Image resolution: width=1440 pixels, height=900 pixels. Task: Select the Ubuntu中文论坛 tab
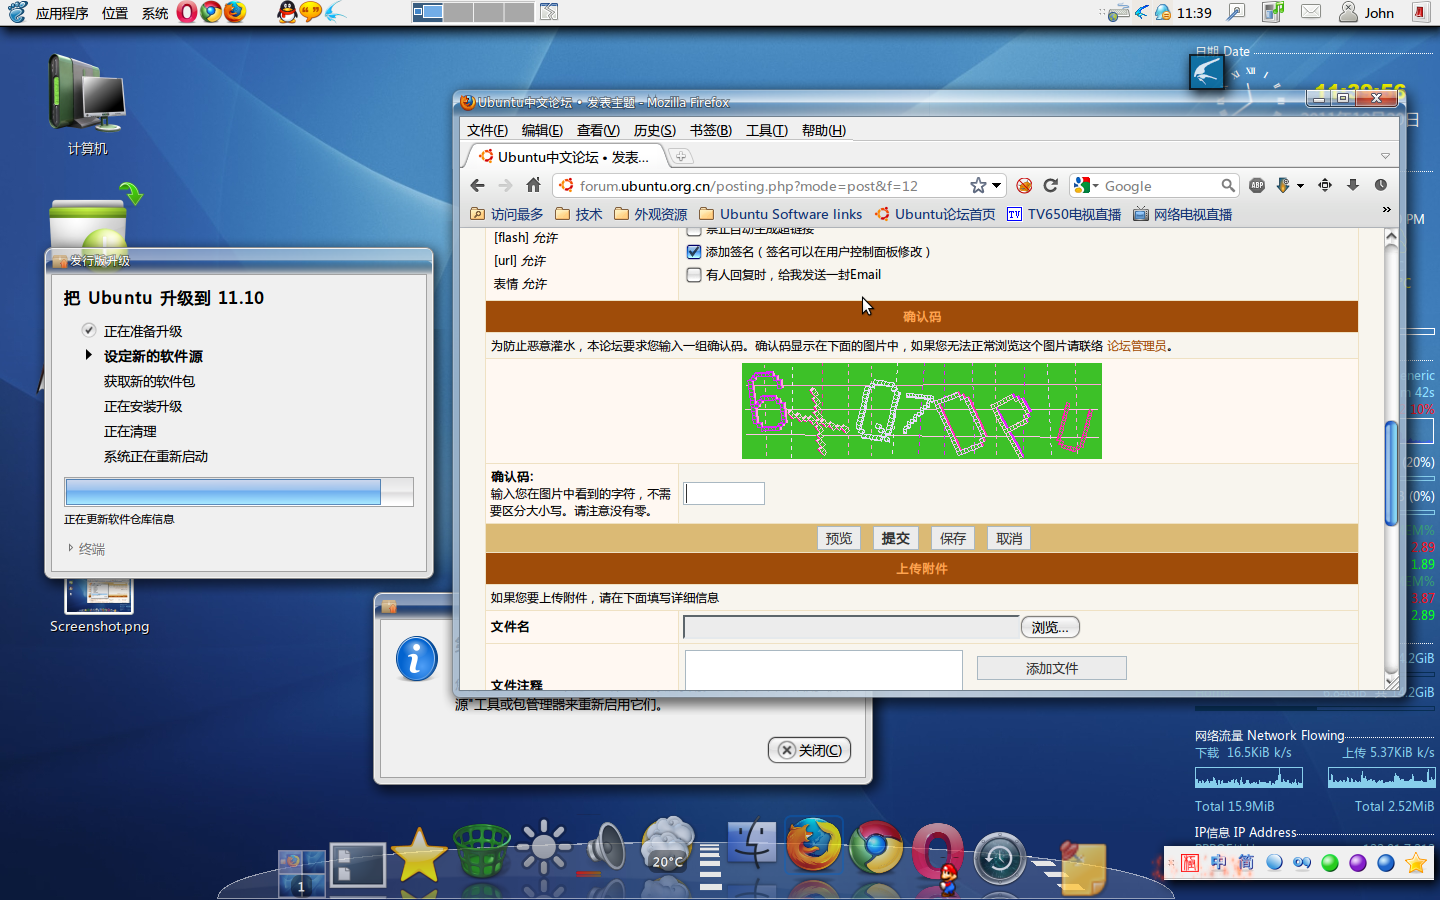[564, 157]
